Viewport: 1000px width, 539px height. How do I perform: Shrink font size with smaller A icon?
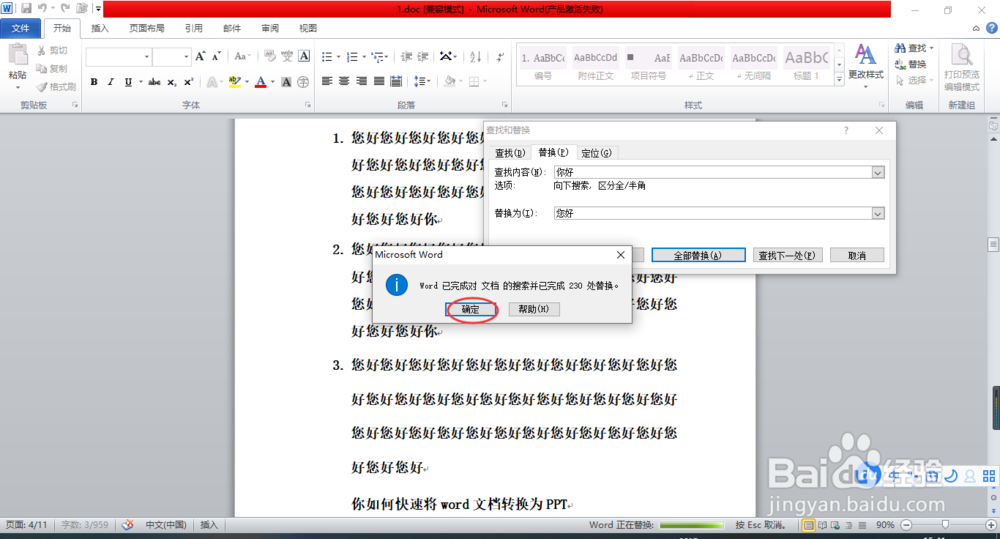click(216, 56)
